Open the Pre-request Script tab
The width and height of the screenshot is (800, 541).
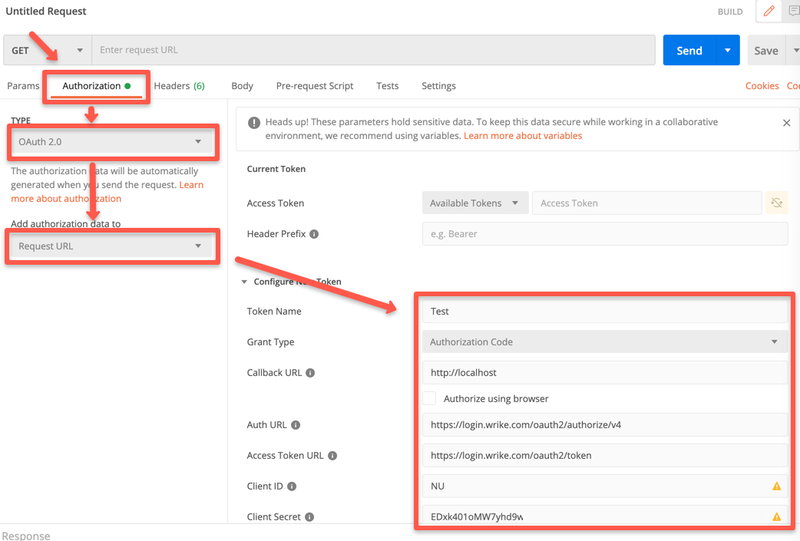(314, 86)
